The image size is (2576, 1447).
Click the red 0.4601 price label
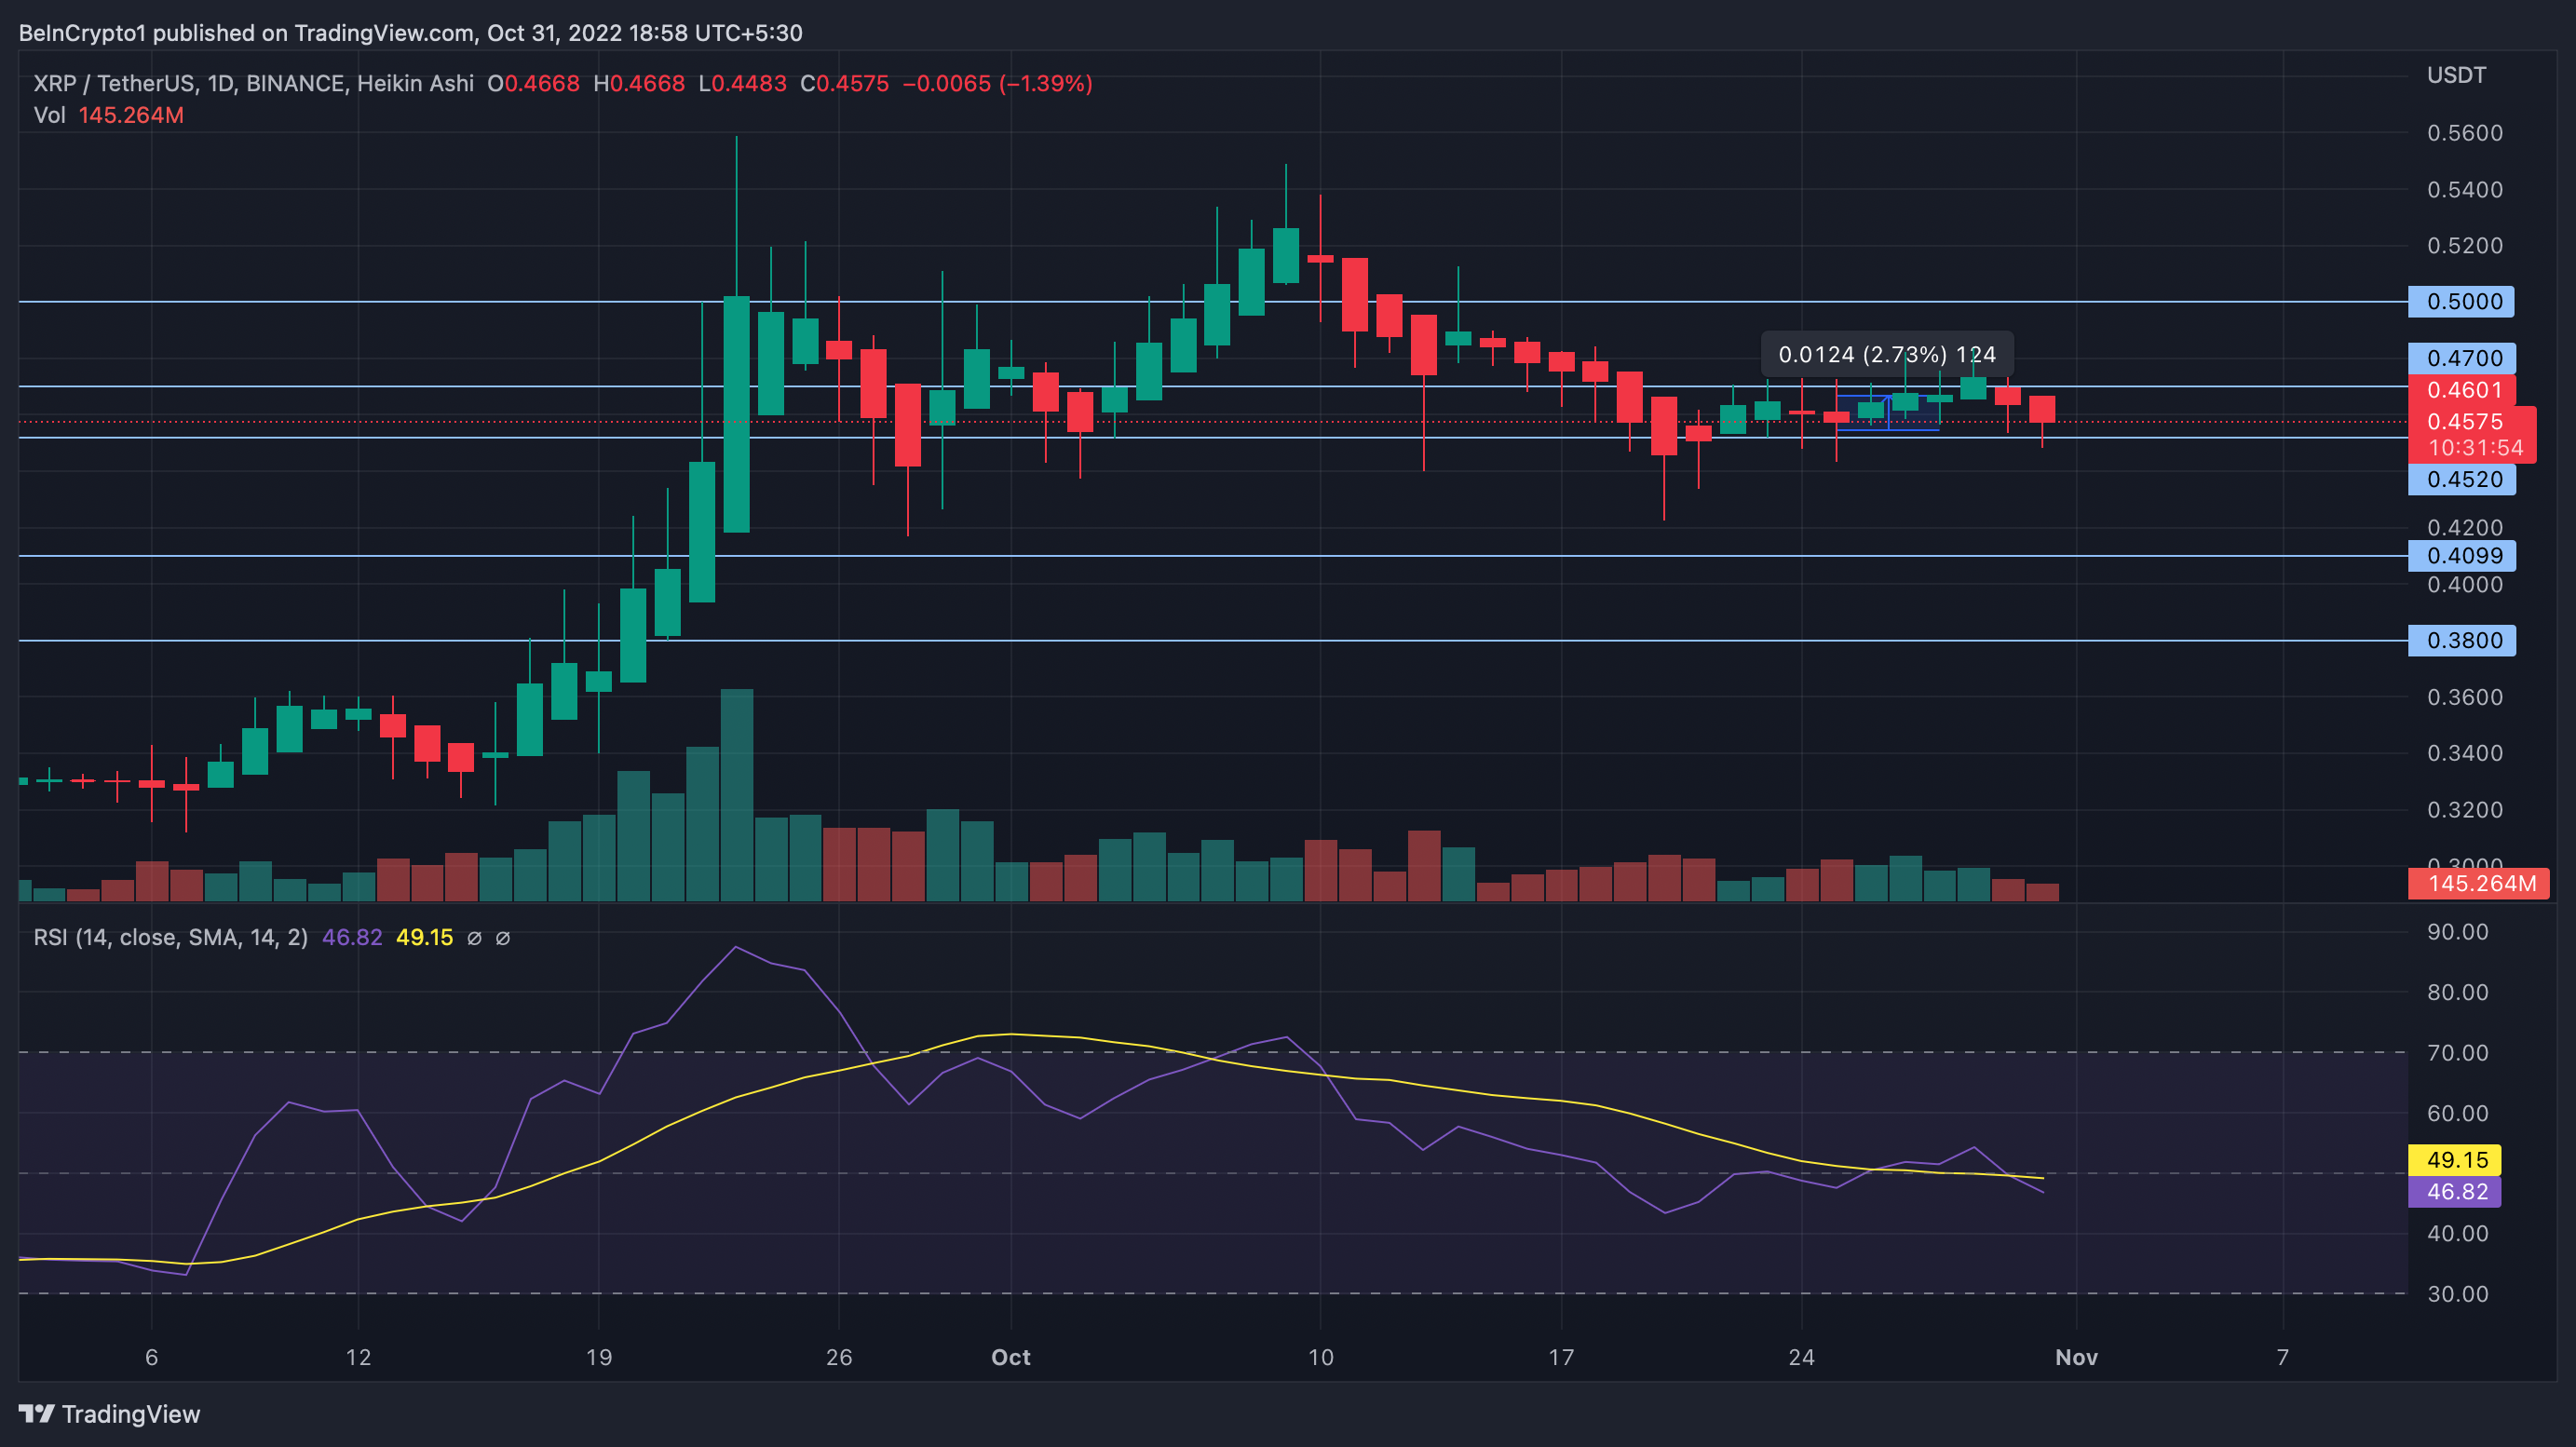tap(2461, 390)
